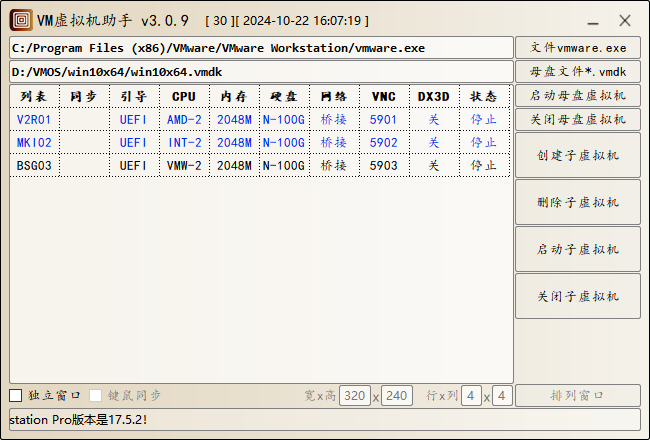Click 创建子虚拟机 button
Screen dimensions: 650x440
(578, 156)
